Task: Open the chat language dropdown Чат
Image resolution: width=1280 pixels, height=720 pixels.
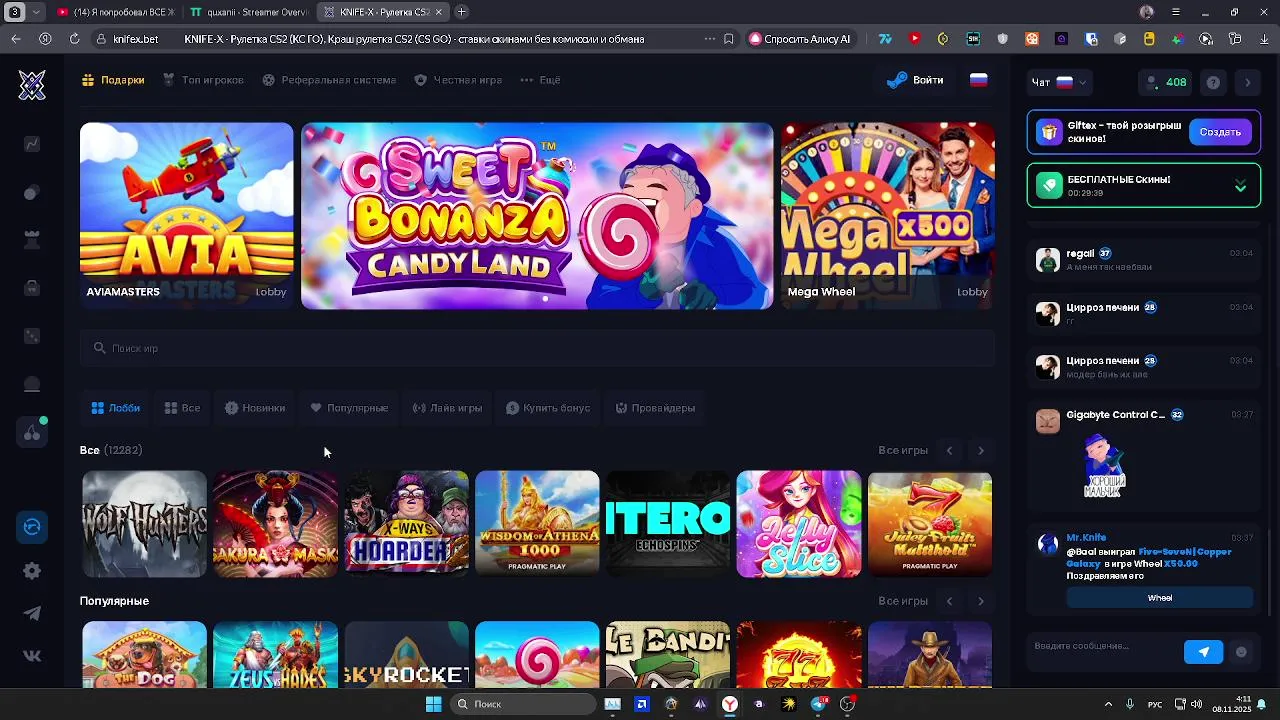Action: point(1058,82)
